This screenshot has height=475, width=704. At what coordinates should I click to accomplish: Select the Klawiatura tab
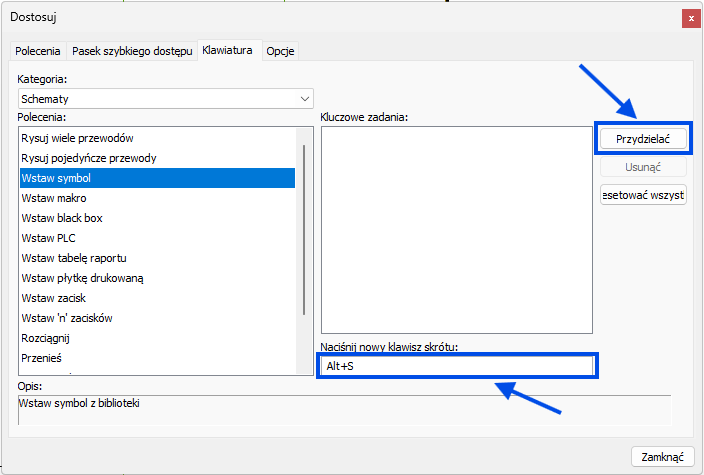coord(228,50)
